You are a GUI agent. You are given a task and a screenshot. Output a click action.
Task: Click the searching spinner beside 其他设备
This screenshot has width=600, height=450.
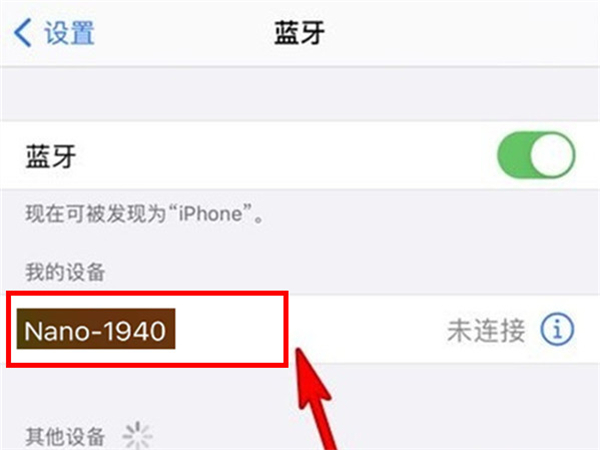click(x=137, y=435)
